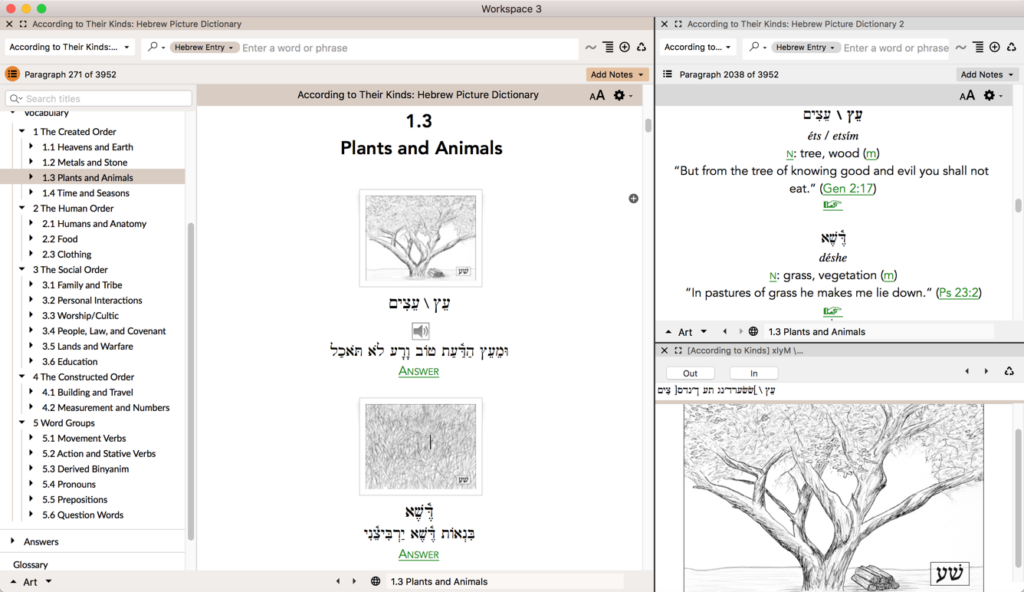
Task: Toggle the wavy line icon in left toolbar
Action: click(590, 47)
